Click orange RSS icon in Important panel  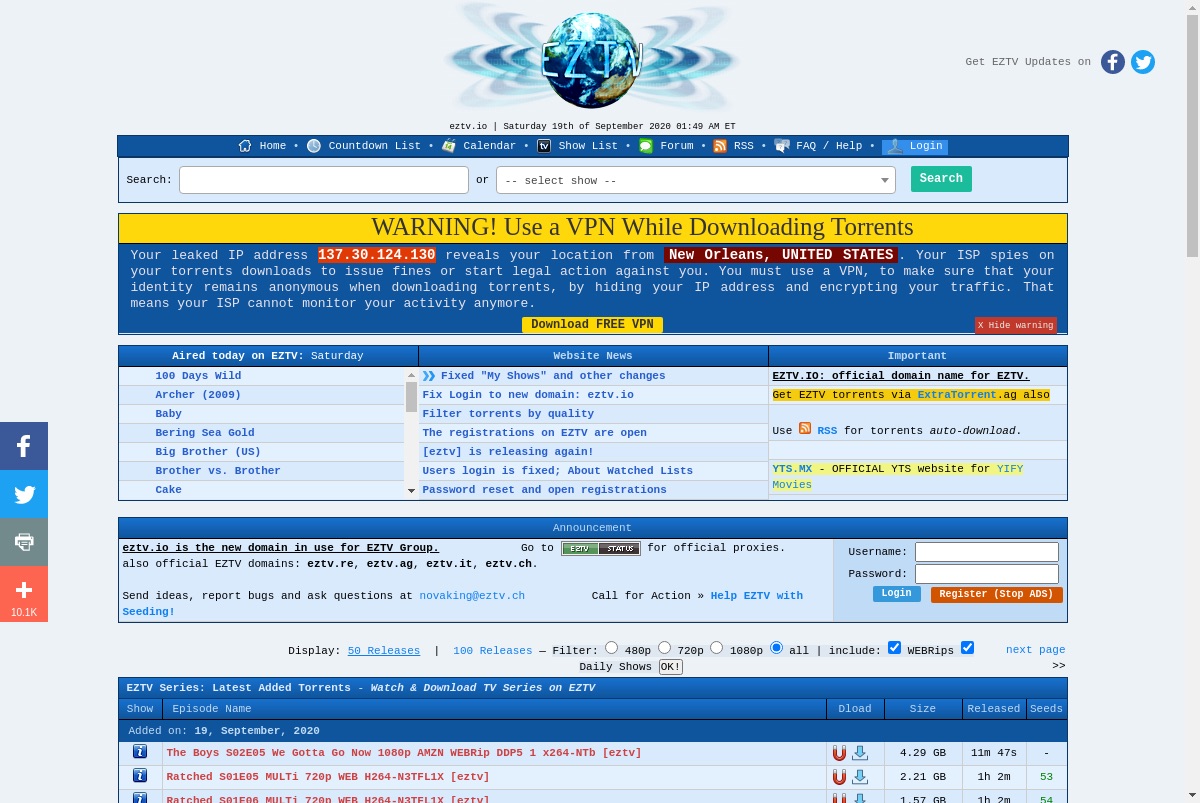pyautogui.click(x=805, y=429)
